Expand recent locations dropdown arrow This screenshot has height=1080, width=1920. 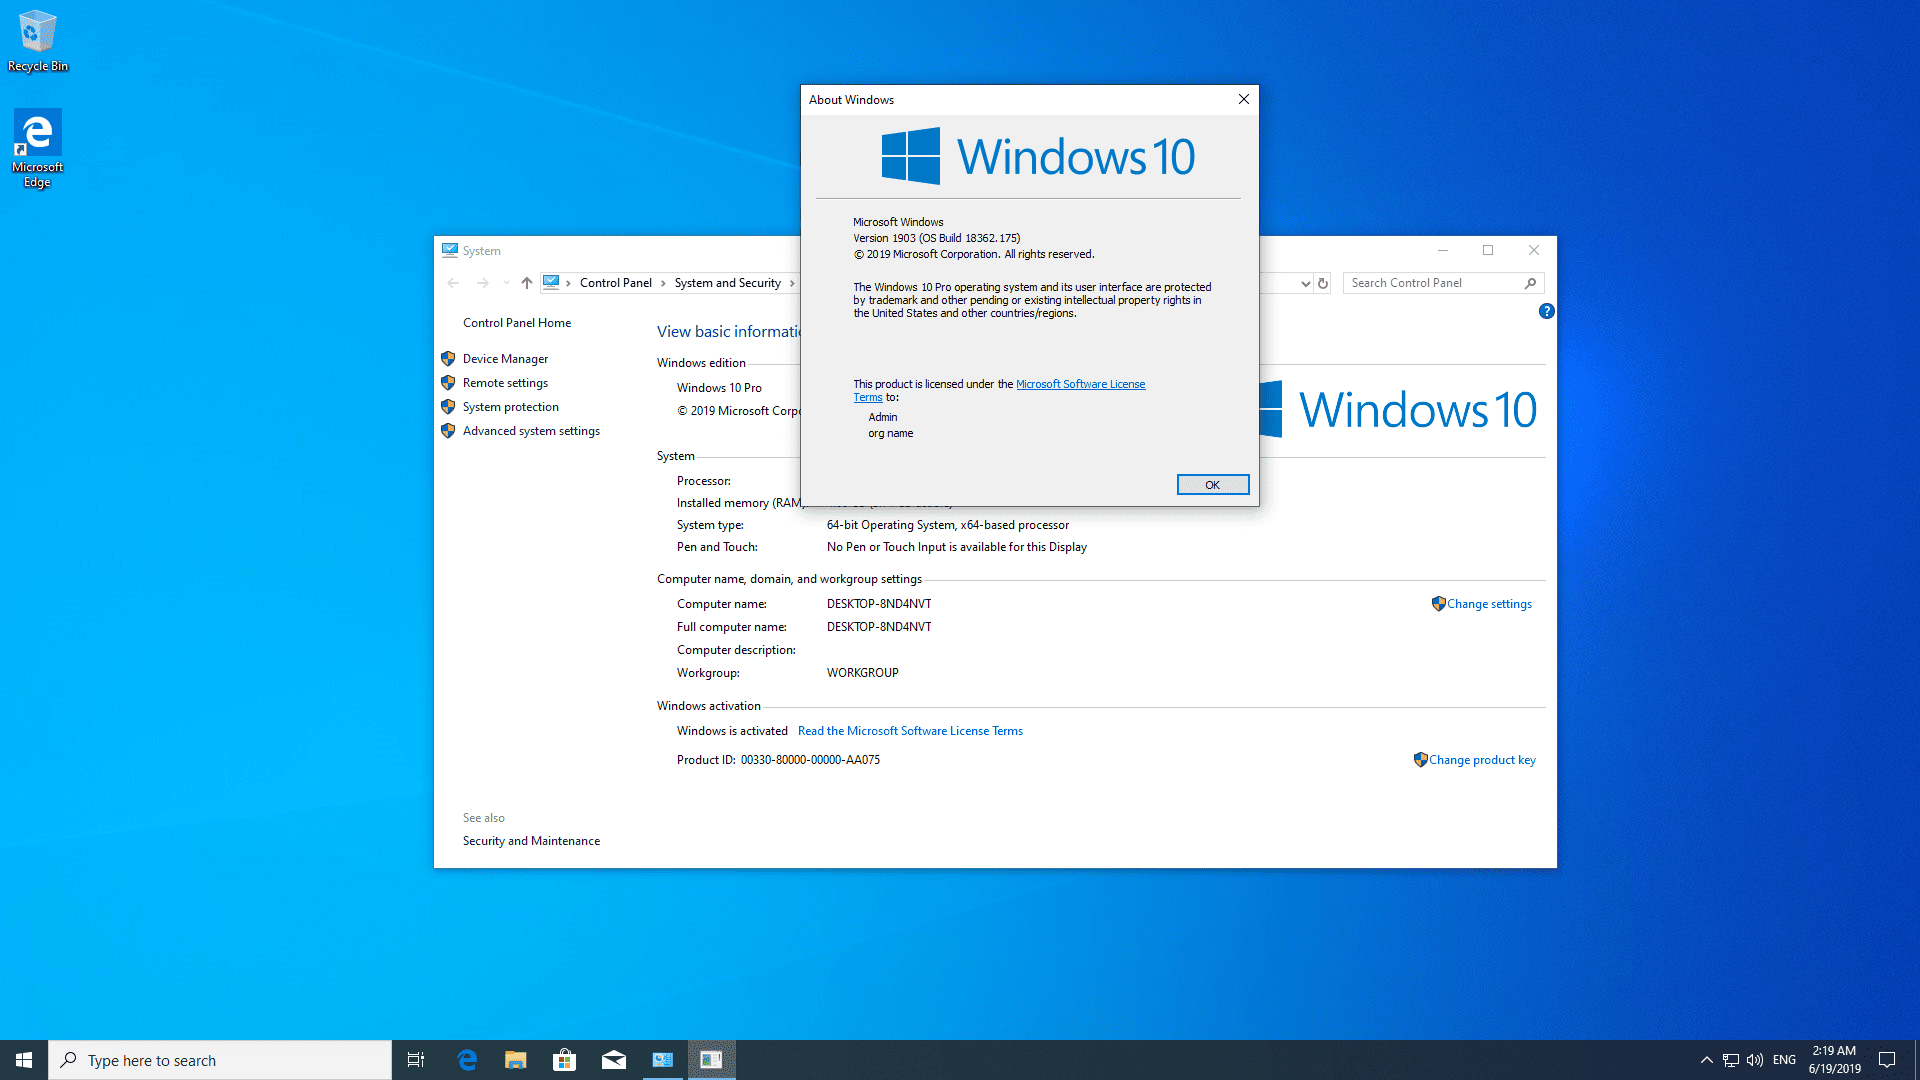point(506,283)
